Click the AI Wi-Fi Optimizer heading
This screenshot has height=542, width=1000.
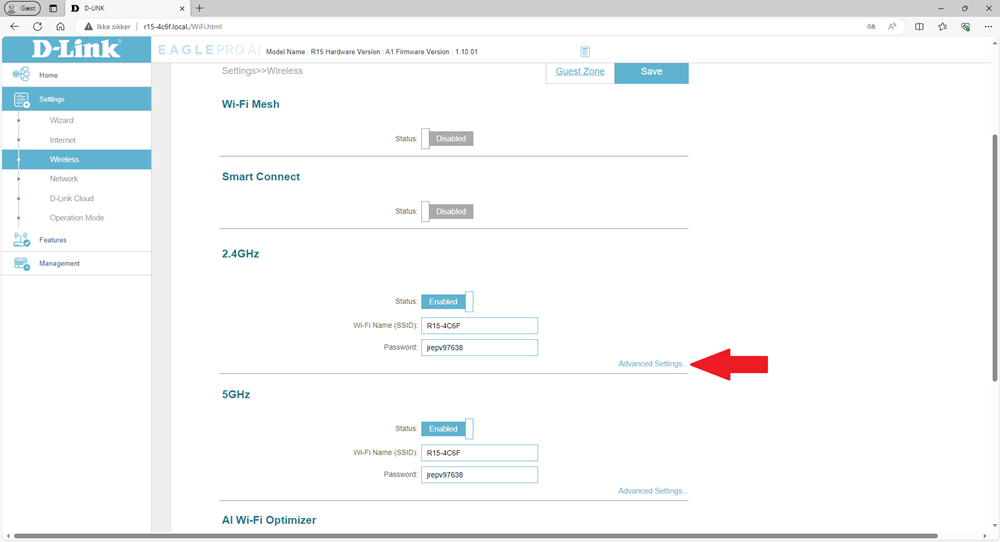click(x=268, y=520)
